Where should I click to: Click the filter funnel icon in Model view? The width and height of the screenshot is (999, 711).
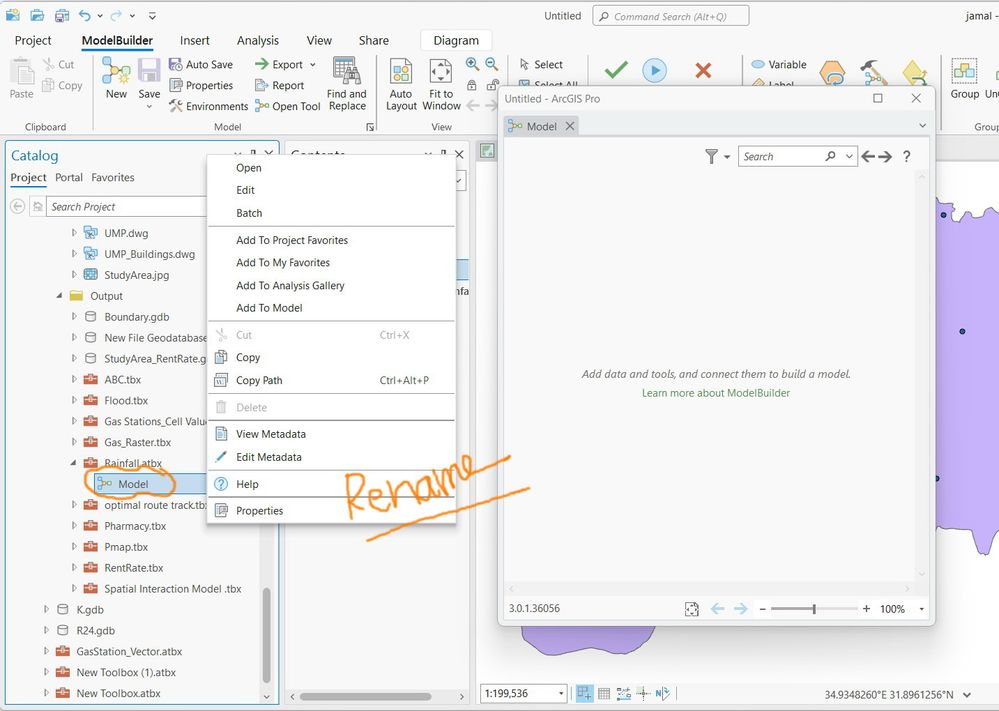[712, 156]
